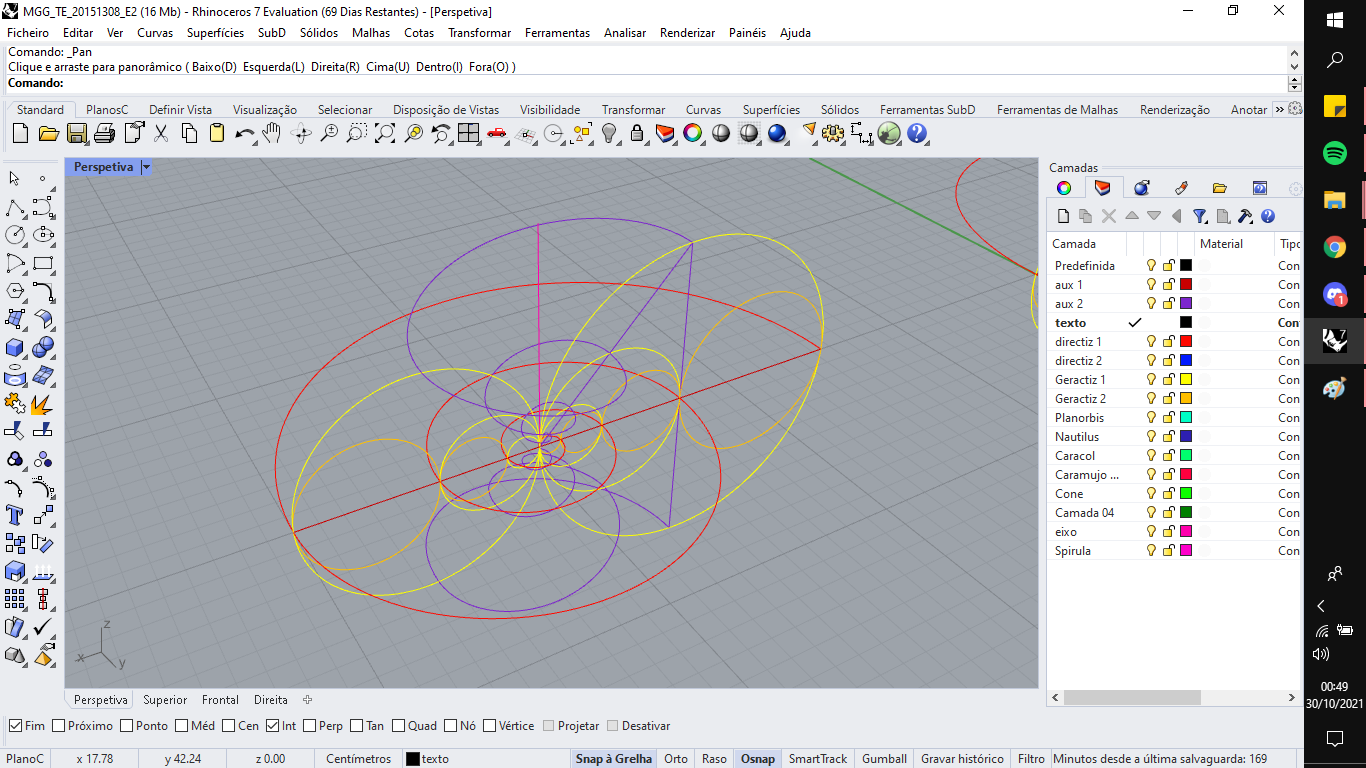The image size is (1366, 768).
Task: Select the Box solid tool in sidebar
Action: tap(15, 347)
